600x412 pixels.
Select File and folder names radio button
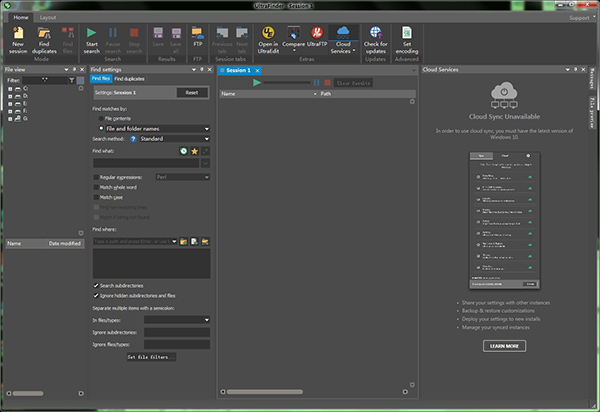(101, 129)
